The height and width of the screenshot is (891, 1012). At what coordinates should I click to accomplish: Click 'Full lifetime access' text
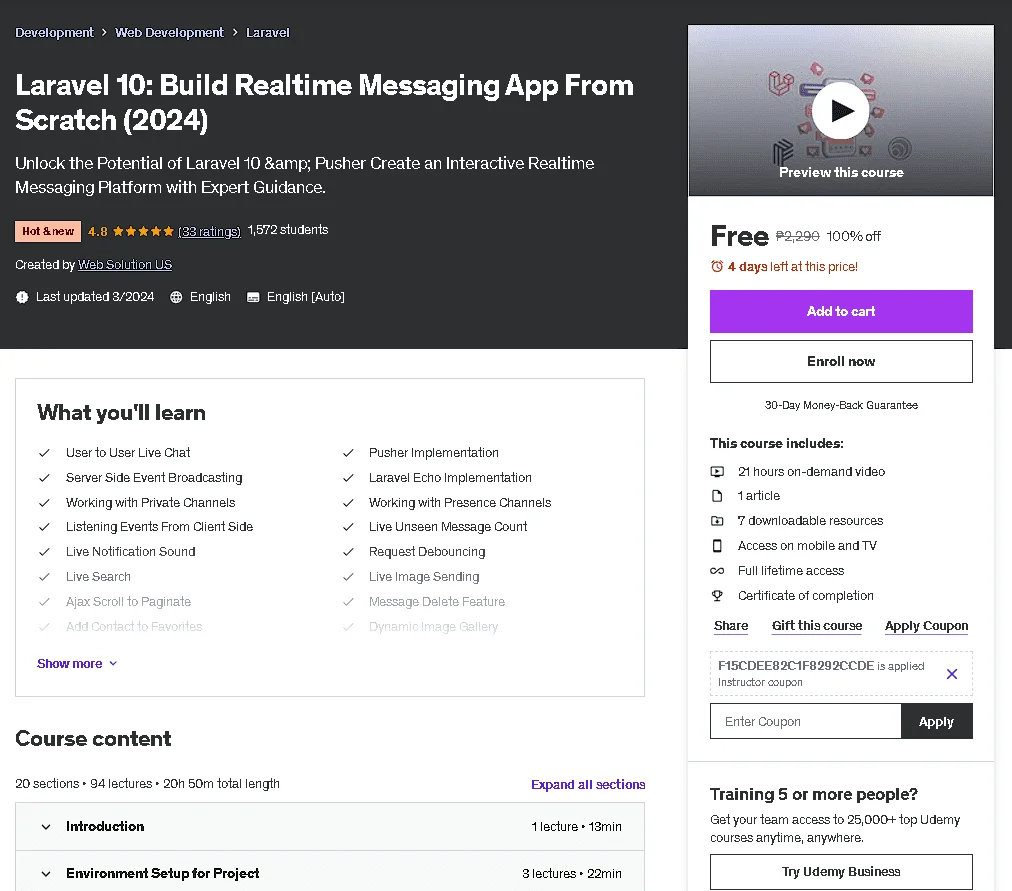791,571
